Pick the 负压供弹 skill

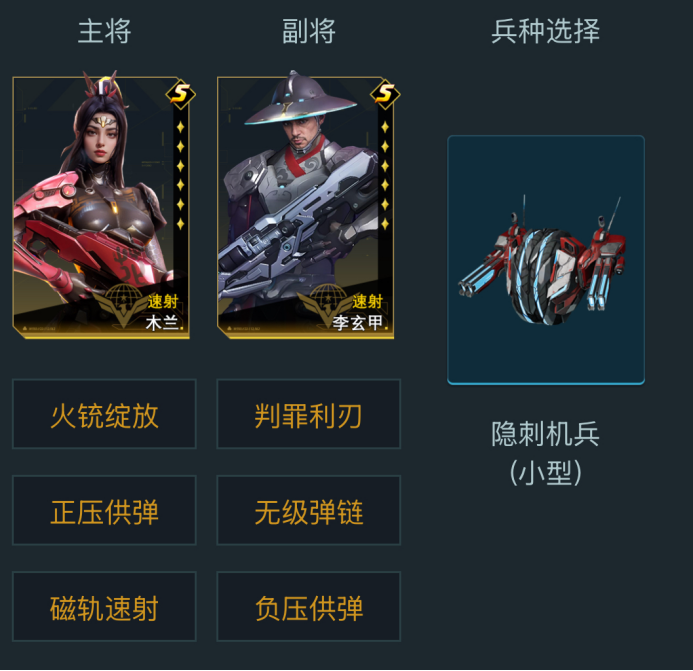308,607
